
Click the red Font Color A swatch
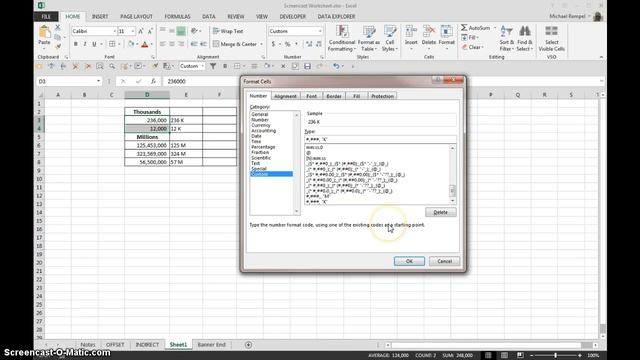point(144,44)
